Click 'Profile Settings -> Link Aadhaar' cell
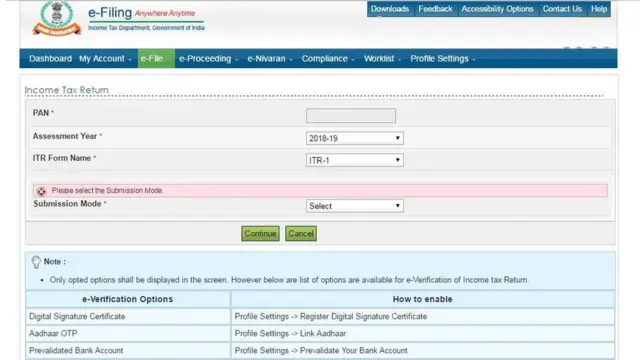This screenshot has width=640, height=360. (x=423, y=334)
